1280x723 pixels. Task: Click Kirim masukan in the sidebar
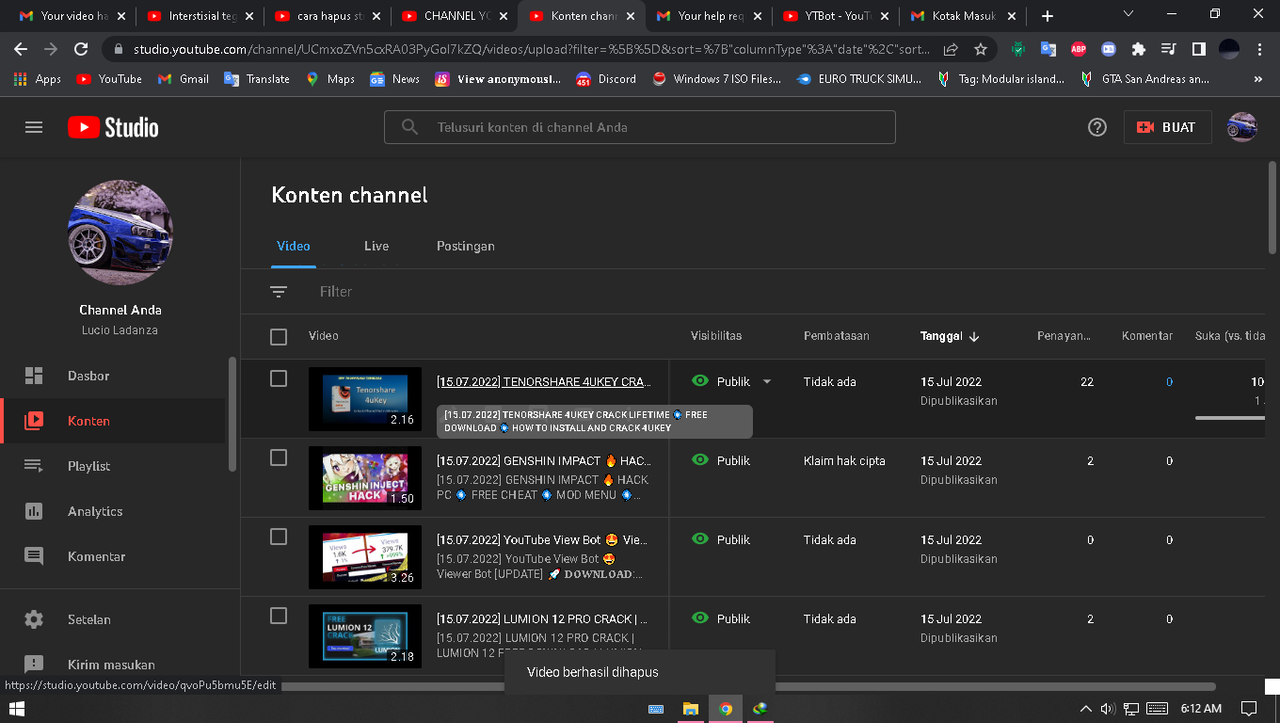click(113, 664)
